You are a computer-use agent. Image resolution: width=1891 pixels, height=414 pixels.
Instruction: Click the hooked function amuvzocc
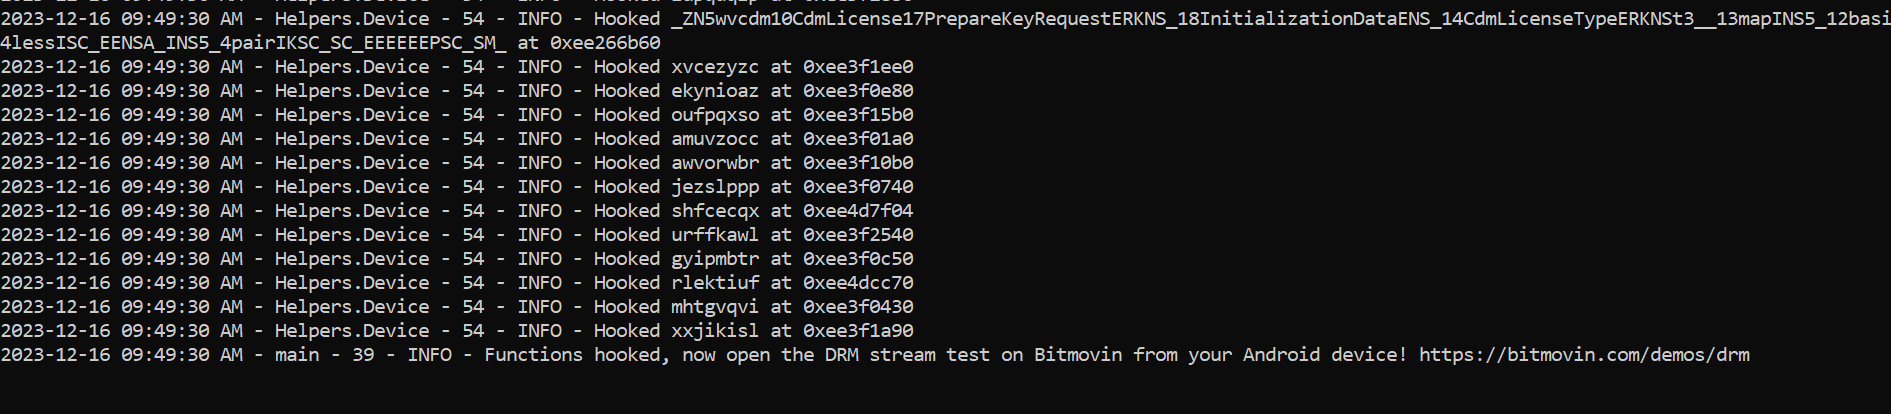coord(715,139)
